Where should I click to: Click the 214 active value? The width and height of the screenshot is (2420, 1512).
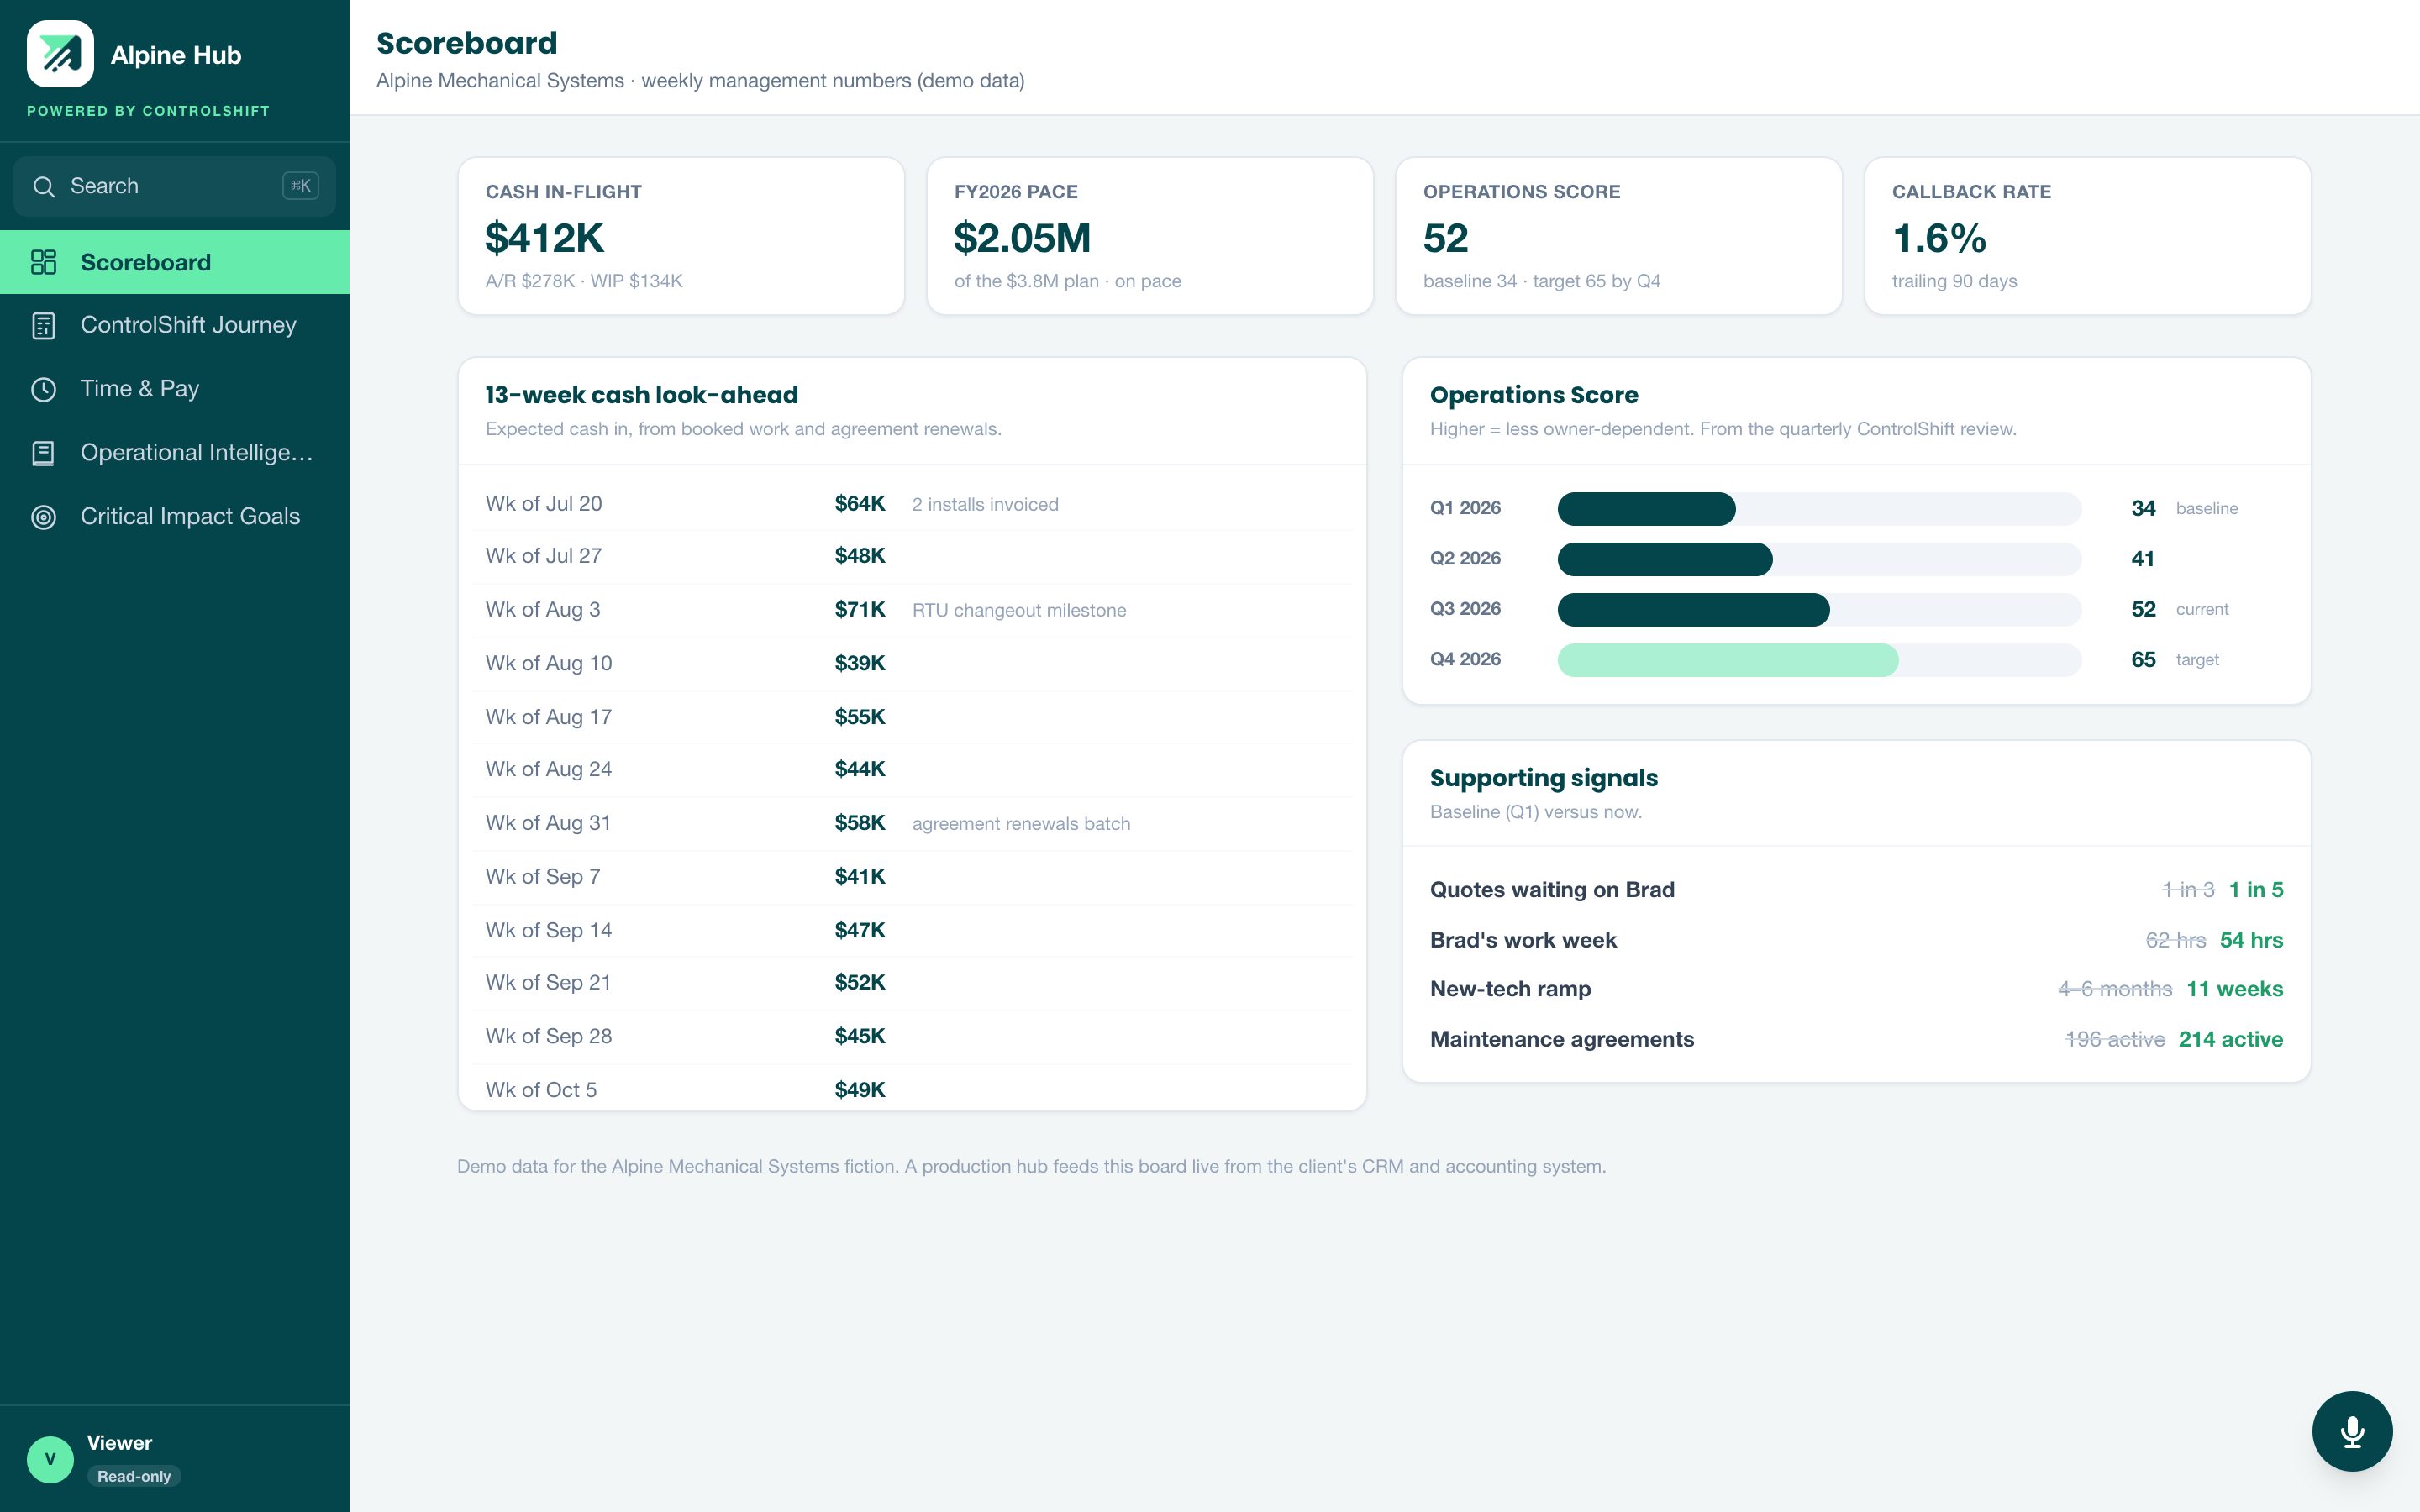click(x=2230, y=1039)
